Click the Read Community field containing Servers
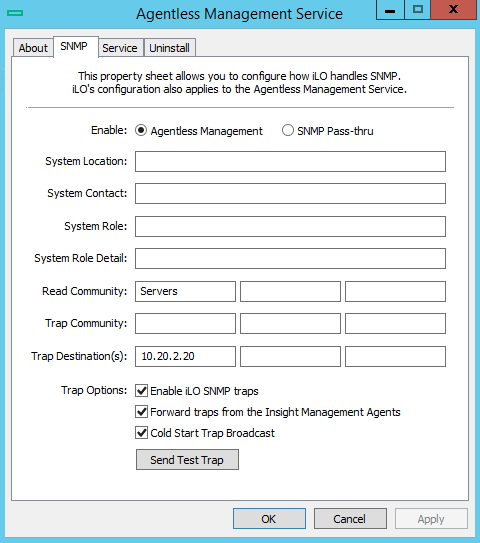480x543 pixels. tap(185, 291)
